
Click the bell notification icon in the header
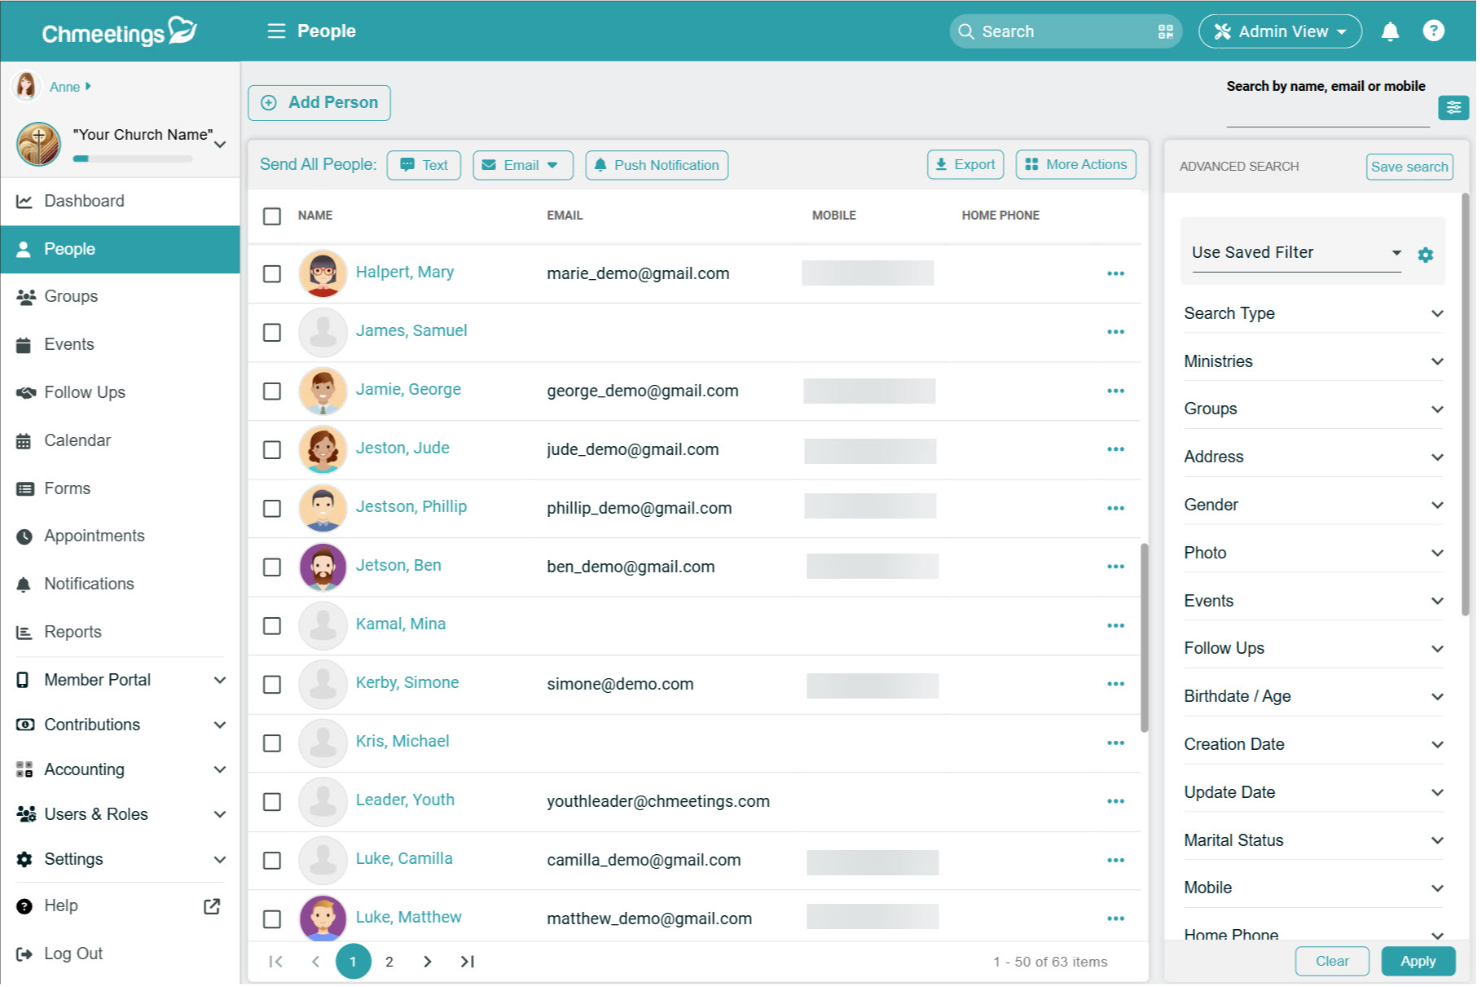point(1390,31)
